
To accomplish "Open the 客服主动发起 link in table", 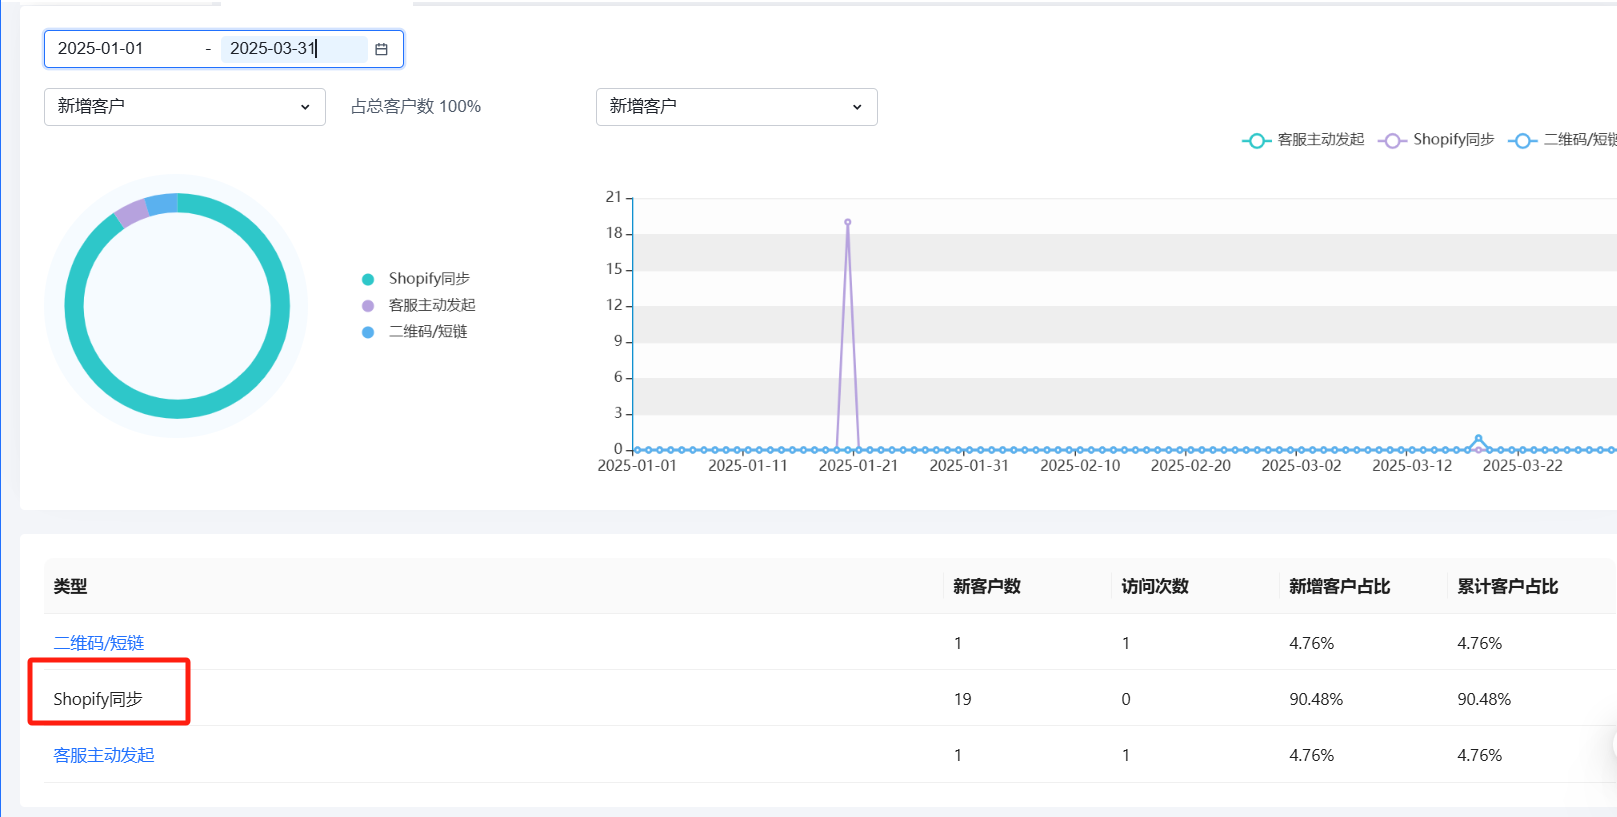I will point(104,755).
